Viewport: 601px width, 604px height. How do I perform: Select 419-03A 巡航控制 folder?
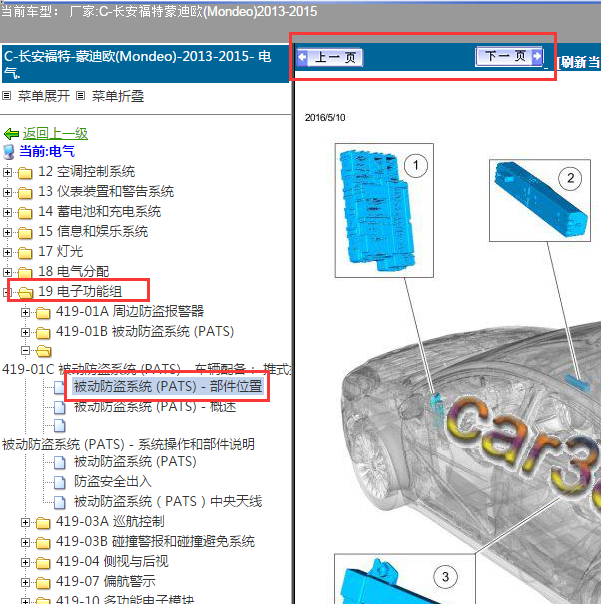110,522
